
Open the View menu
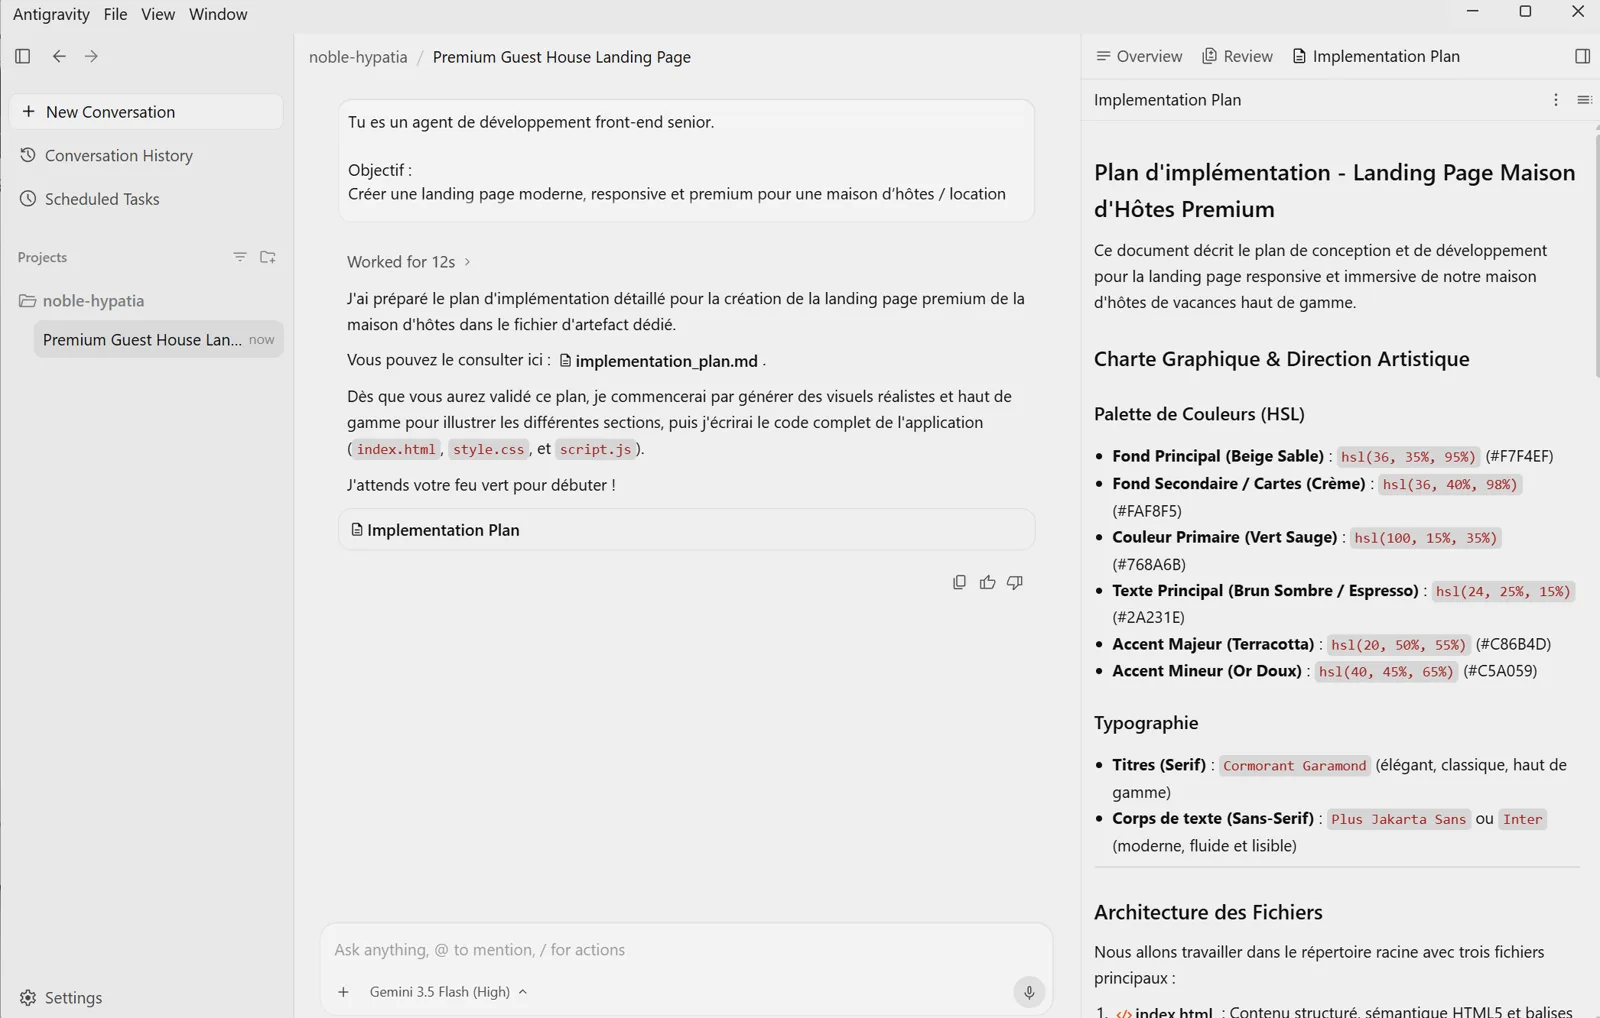(158, 14)
